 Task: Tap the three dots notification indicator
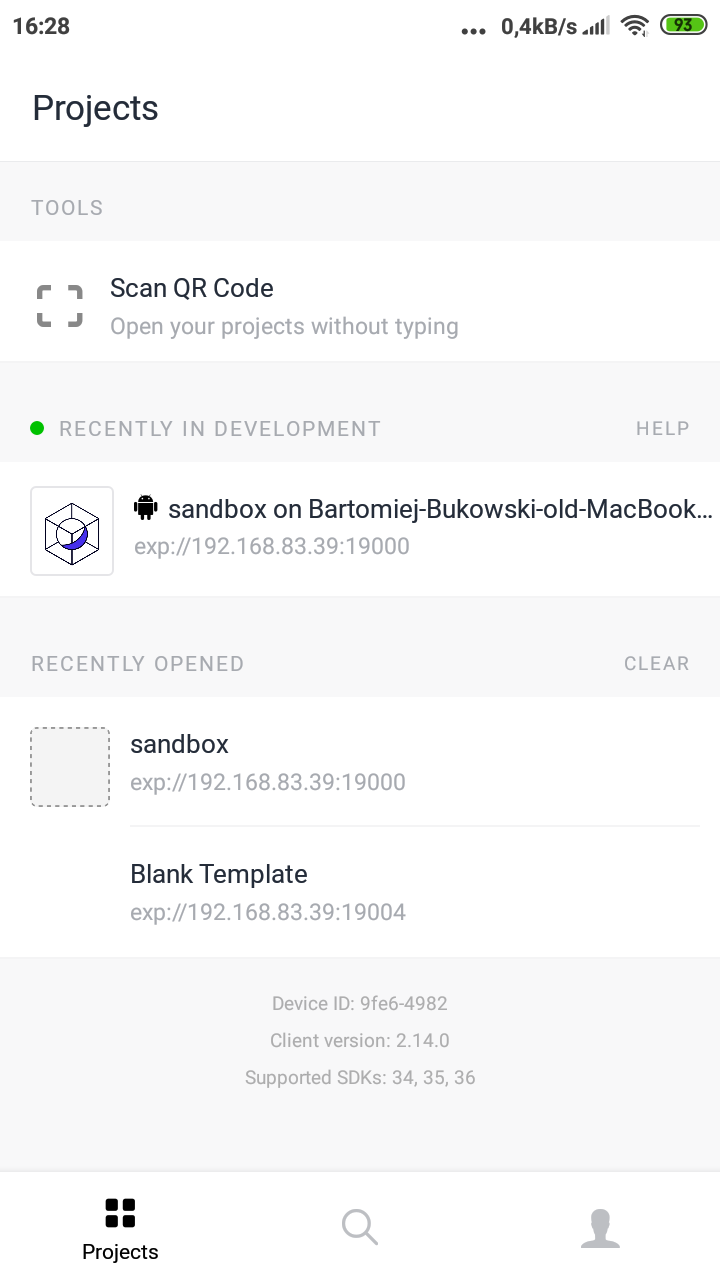472,29
